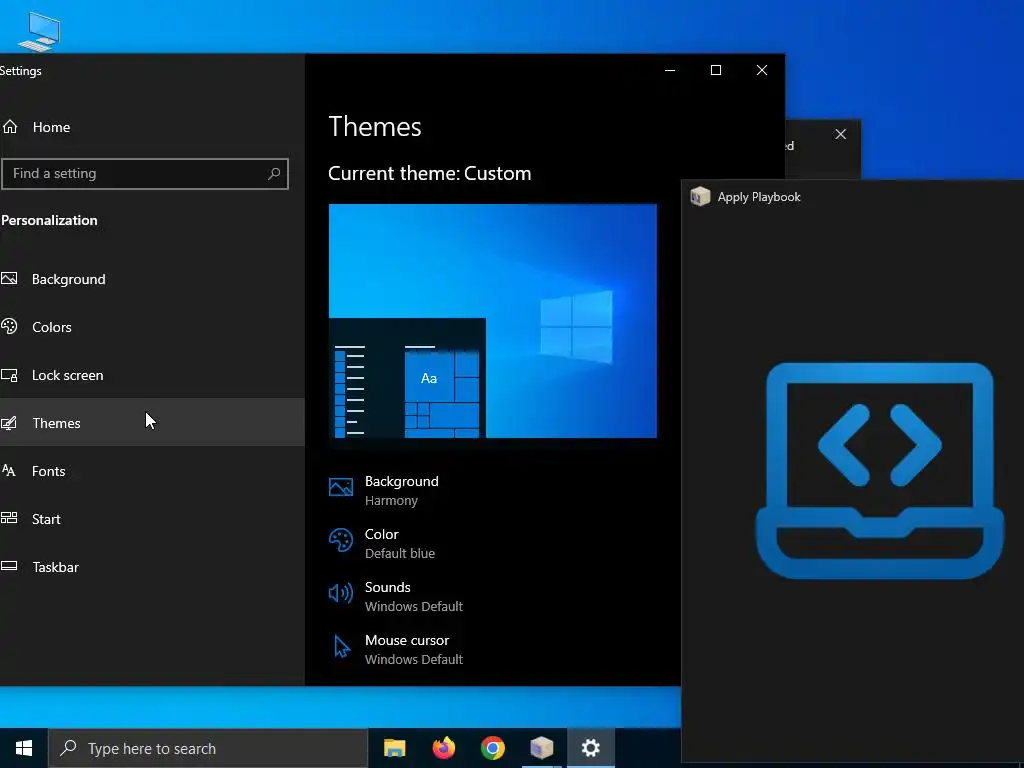
Task: Open the Fonts settings page
Action: tap(152, 471)
